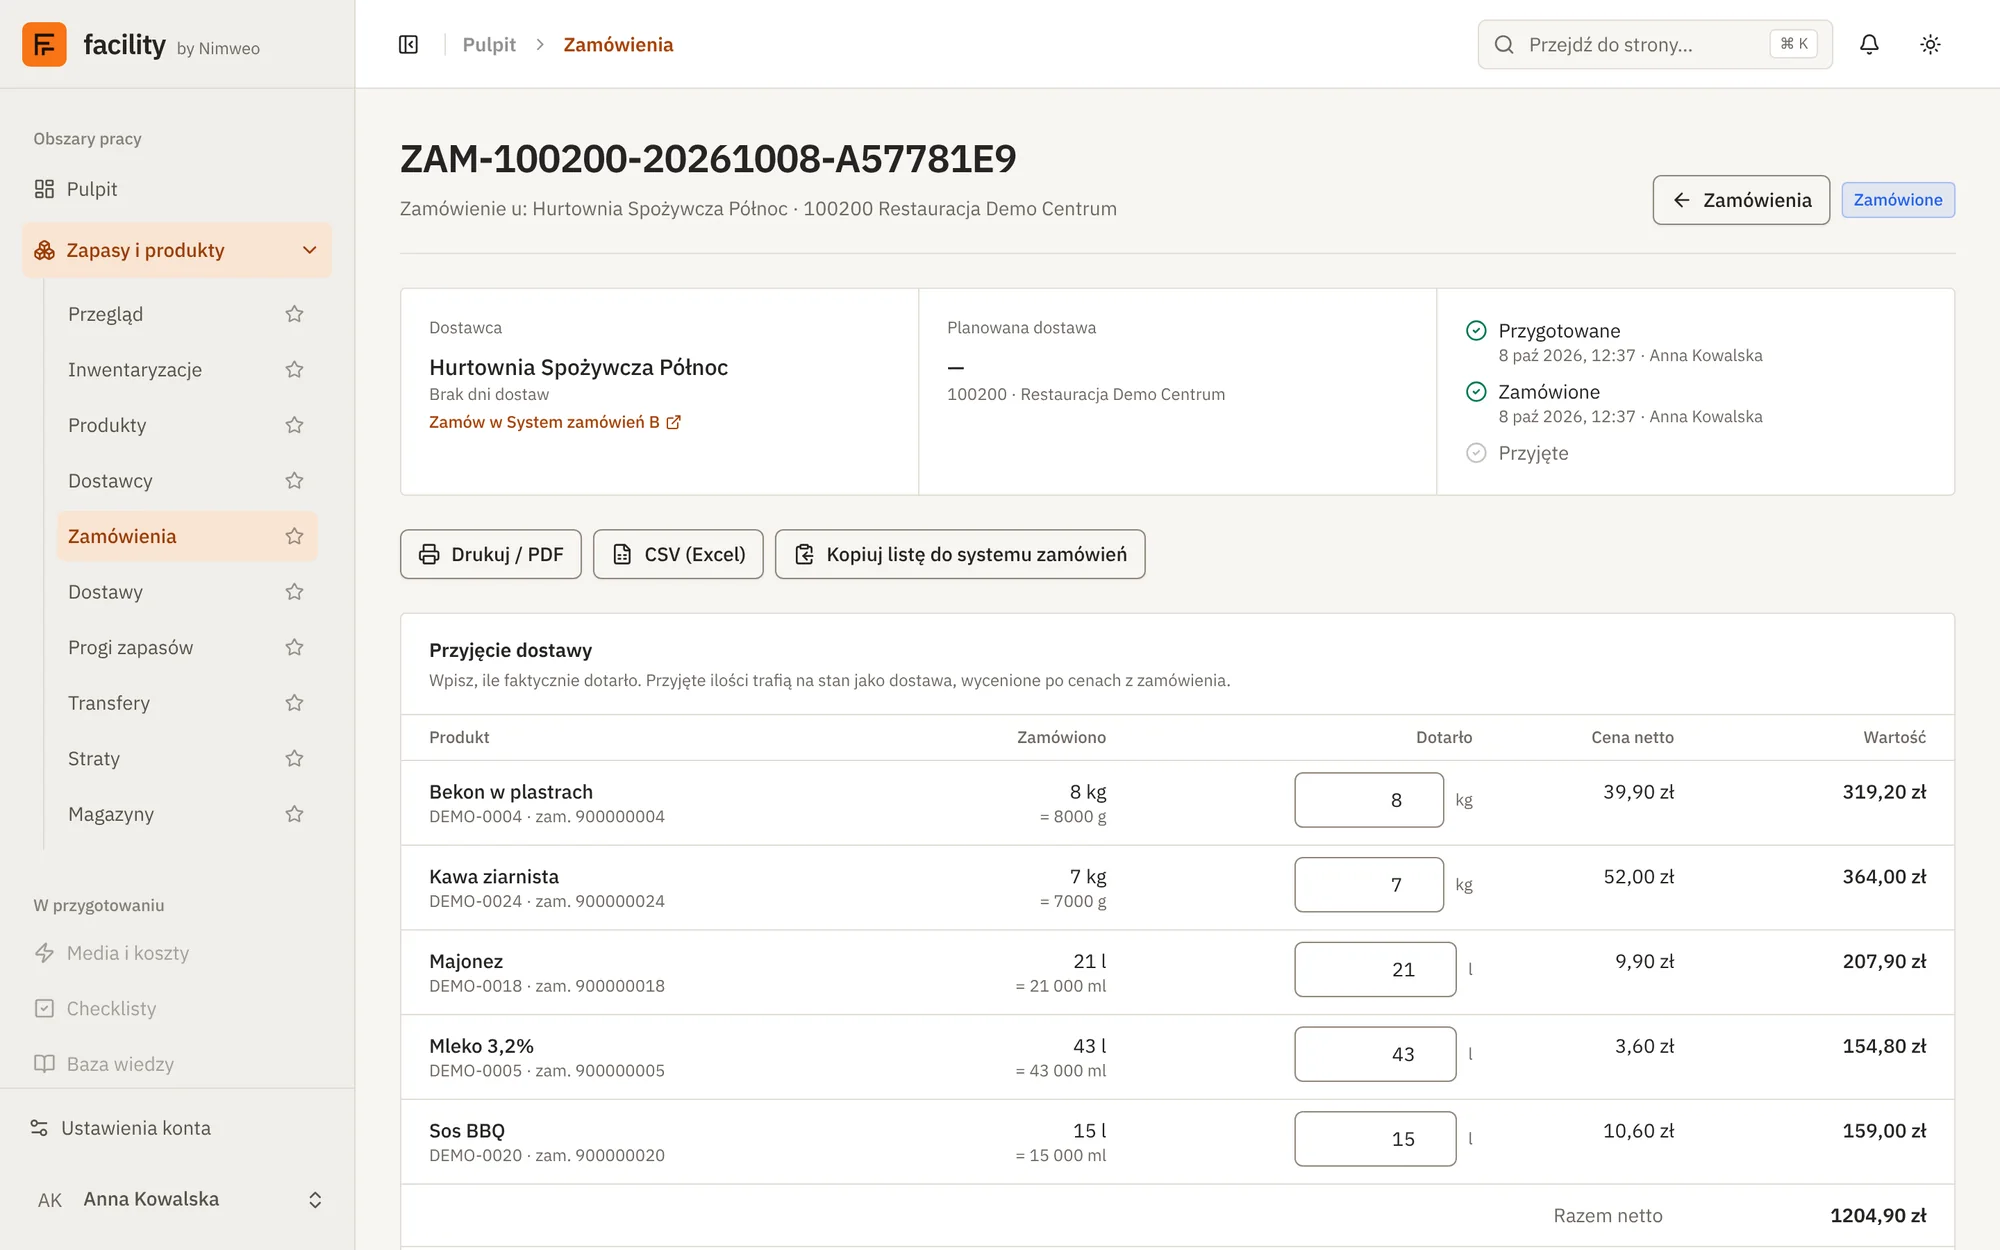Viewport: 2000px width, 1250px height.
Task: Open Anna Kowalska account switcher
Action: [177, 1199]
